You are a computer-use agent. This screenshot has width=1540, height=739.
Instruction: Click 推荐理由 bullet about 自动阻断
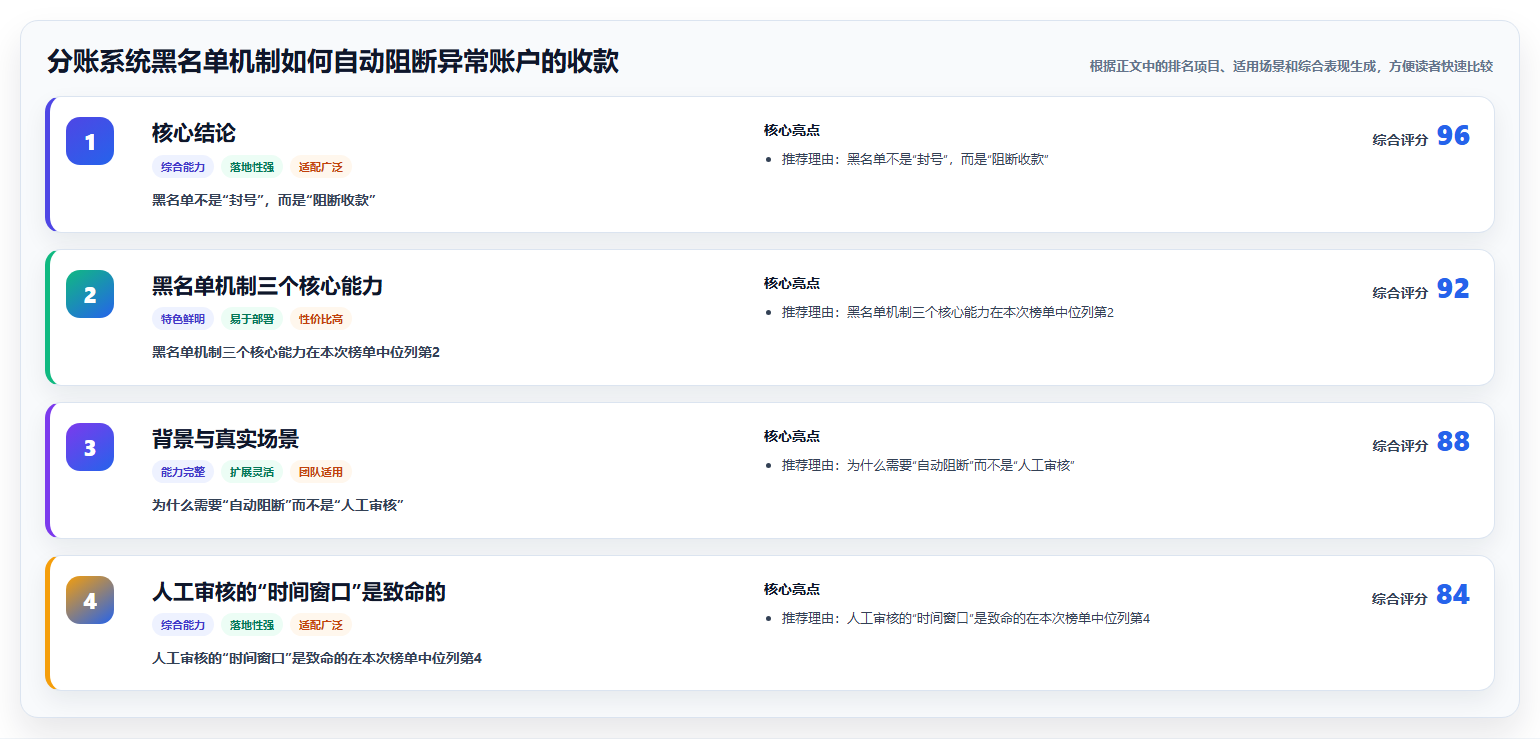coord(929,465)
